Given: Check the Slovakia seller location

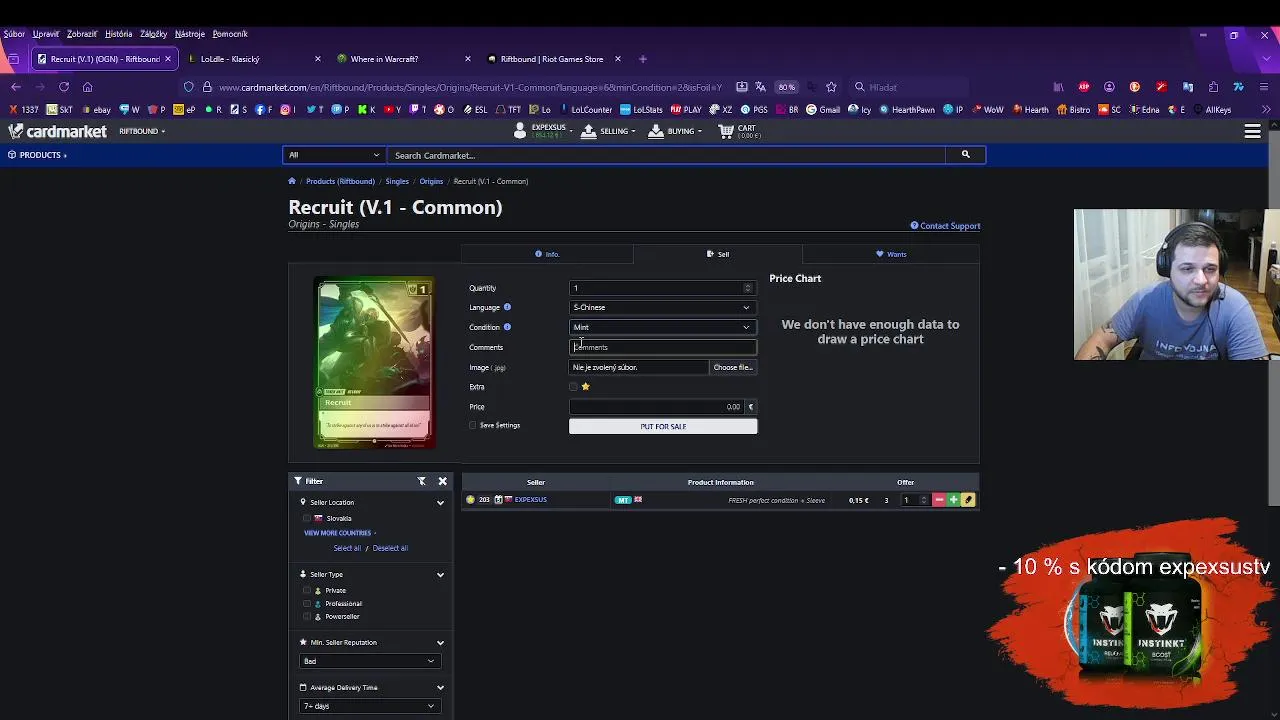Looking at the screenshot, I should point(307,518).
